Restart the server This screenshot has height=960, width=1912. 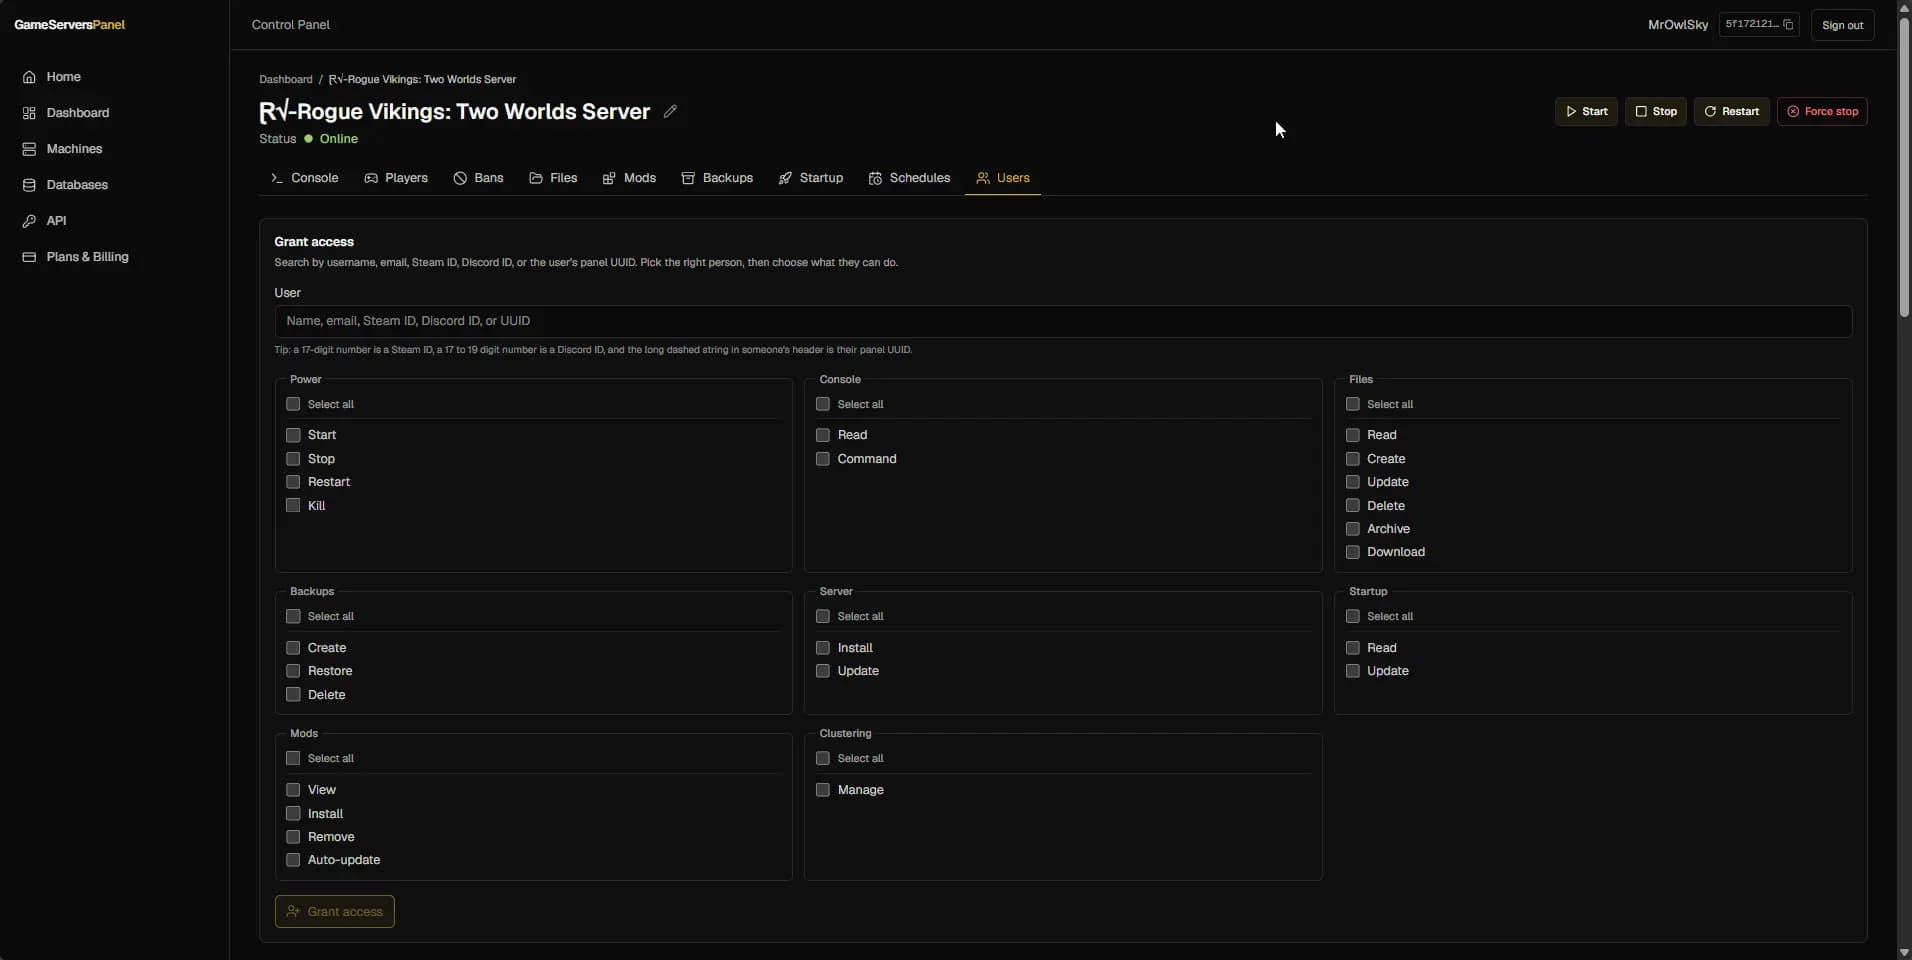pyautogui.click(x=1732, y=112)
